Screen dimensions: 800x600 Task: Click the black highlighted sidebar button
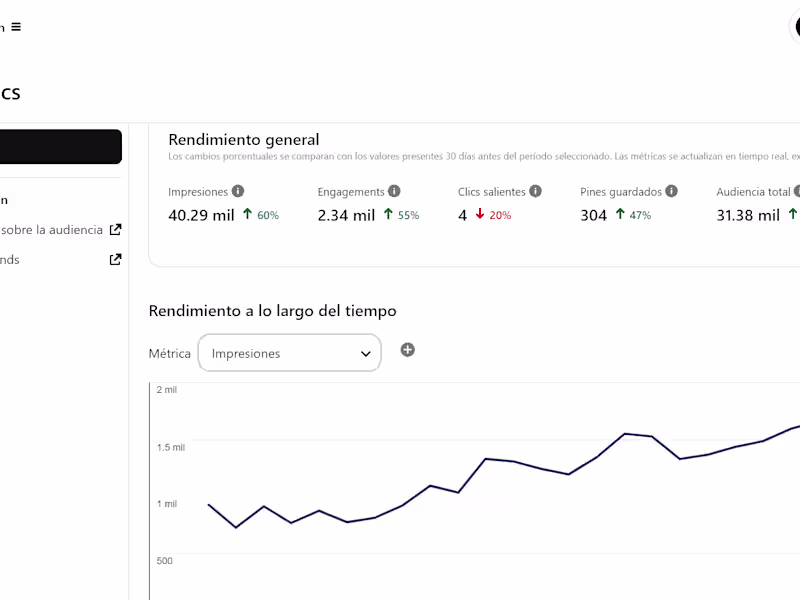pyautogui.click(x=60, y=146)
